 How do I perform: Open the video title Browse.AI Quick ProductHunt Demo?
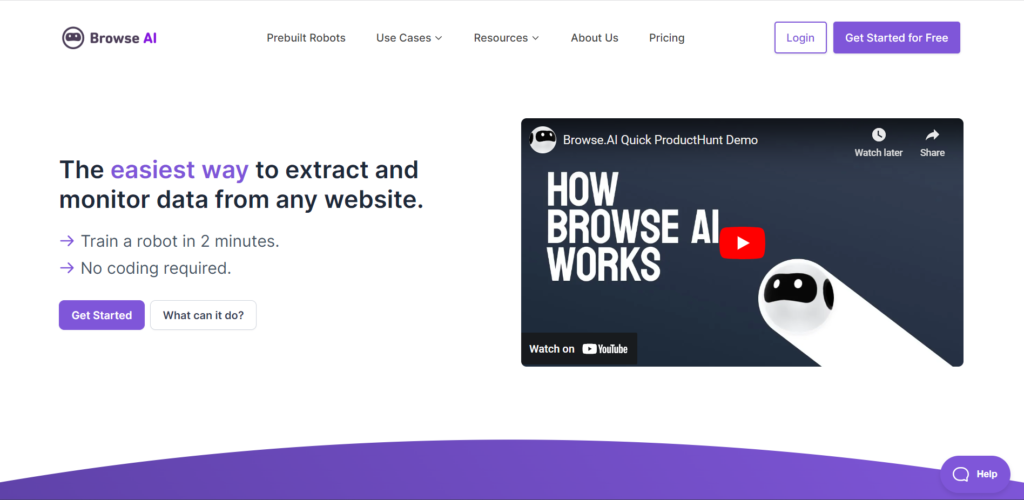click(660, 140)
